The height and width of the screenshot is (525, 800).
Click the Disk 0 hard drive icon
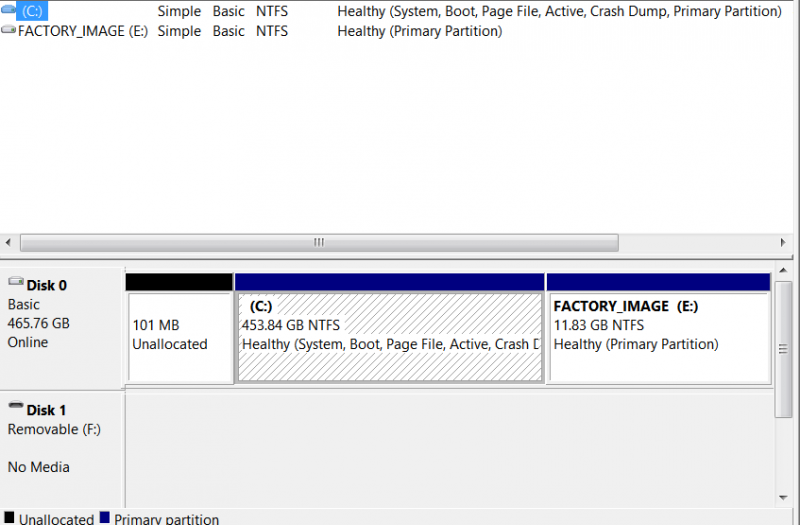(x=16, y=282)
